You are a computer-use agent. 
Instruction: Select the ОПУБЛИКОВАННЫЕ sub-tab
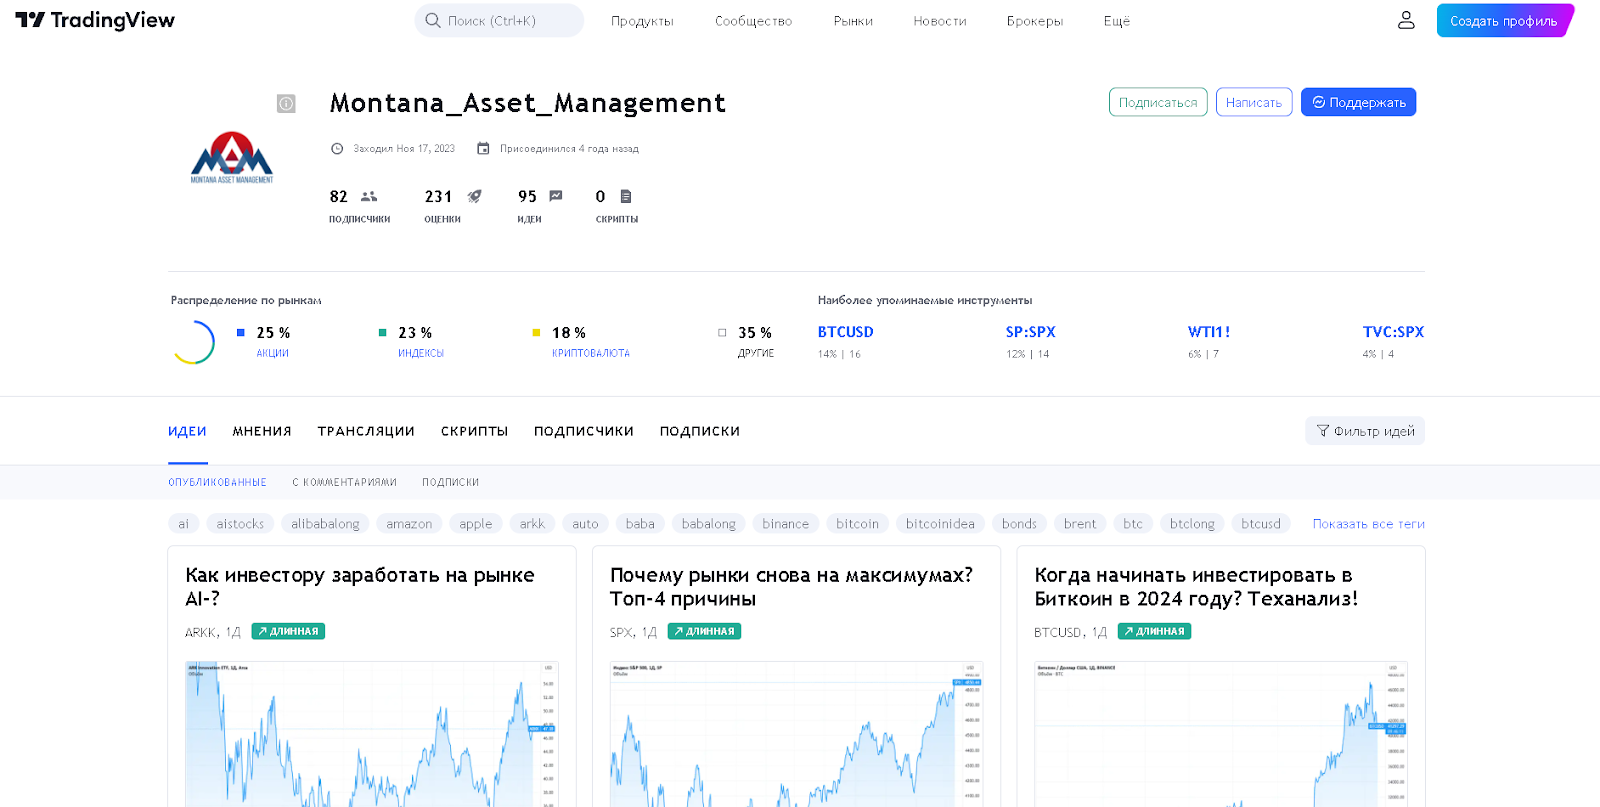point(217,482)
